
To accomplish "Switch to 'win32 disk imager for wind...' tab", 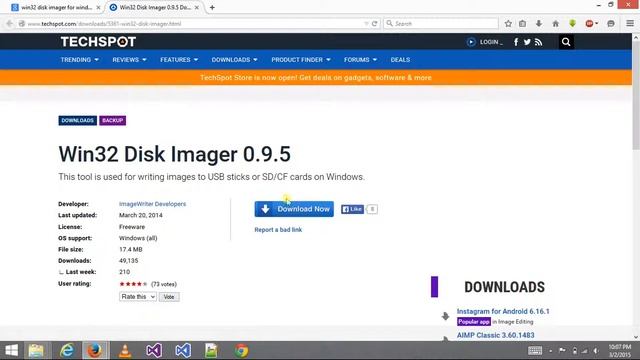I will point(55,7).
